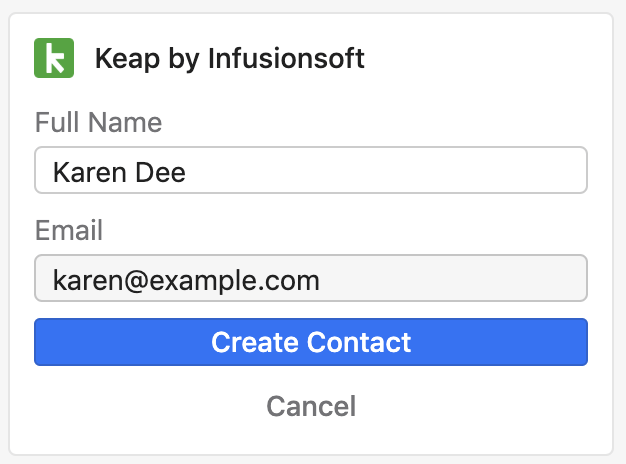Viewport: 626px width, 464px height.
Task: Submit the form with the blue Create Contact button
Action: (x=311, y=342)
